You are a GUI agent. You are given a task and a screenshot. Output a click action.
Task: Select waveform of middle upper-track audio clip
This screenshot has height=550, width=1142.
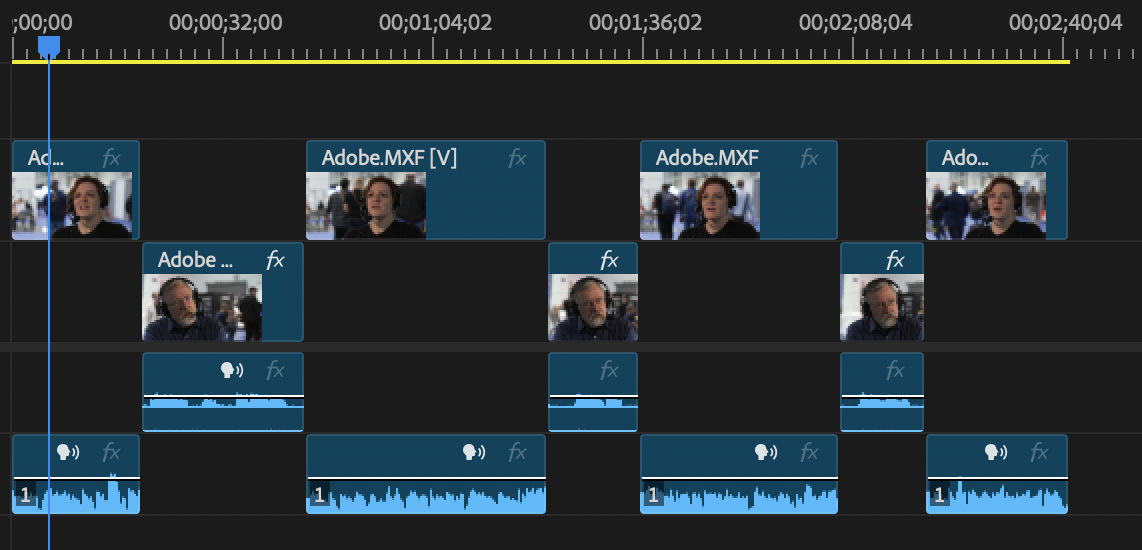[592, 405]
